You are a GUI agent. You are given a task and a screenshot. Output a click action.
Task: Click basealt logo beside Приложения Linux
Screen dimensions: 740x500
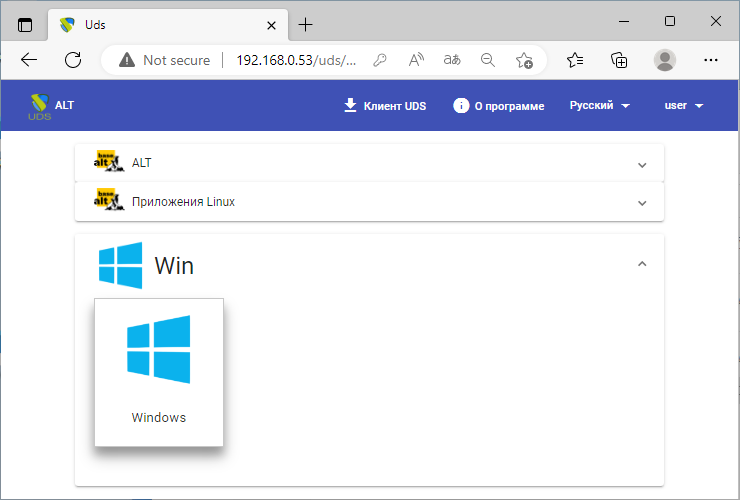pos(109,200)
